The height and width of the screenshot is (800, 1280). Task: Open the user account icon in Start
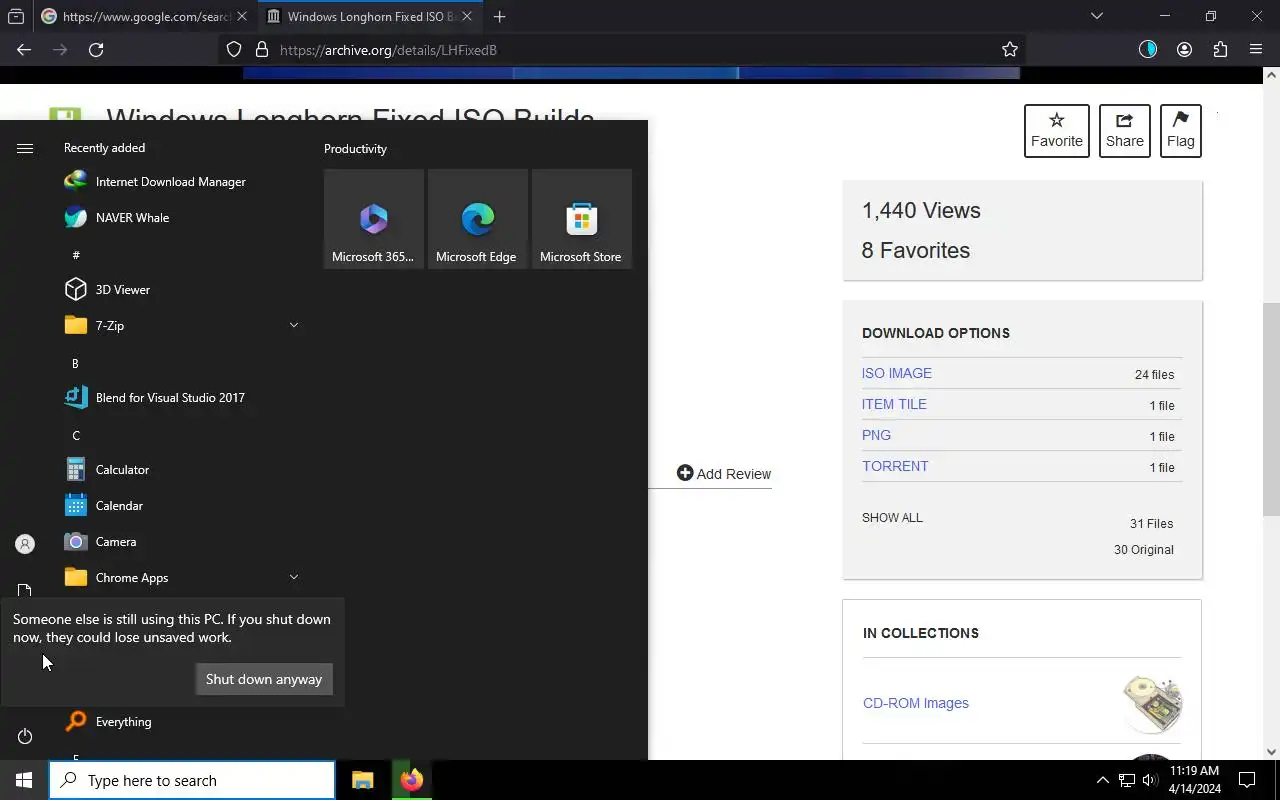point(25,544)
